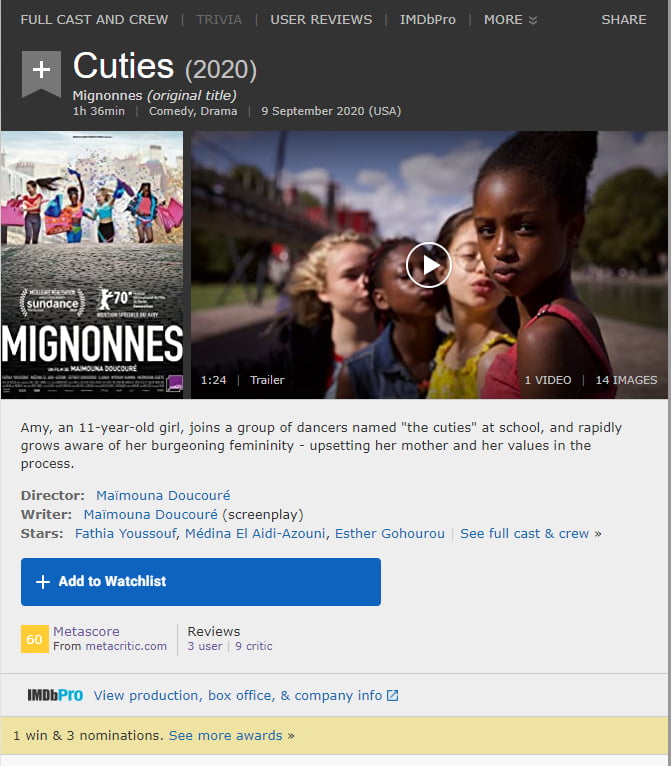
Task: Click the external link icon after company info
Action: click(393, 696)
